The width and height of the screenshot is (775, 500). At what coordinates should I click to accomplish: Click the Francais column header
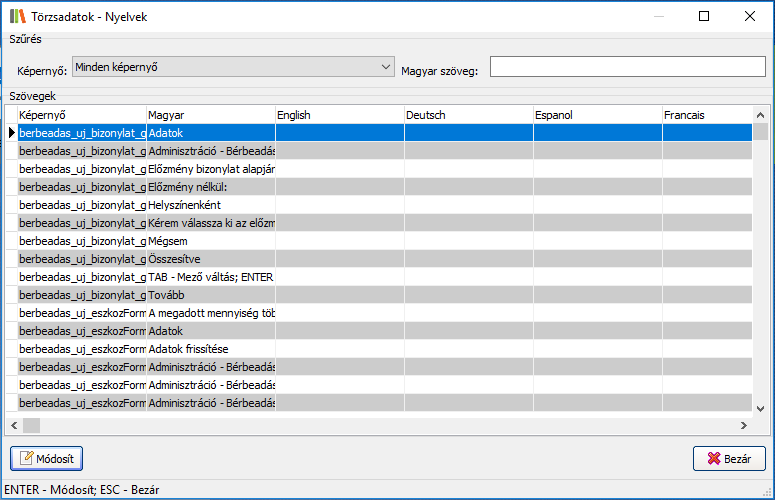pyautogui.click(x=707, y=115)
